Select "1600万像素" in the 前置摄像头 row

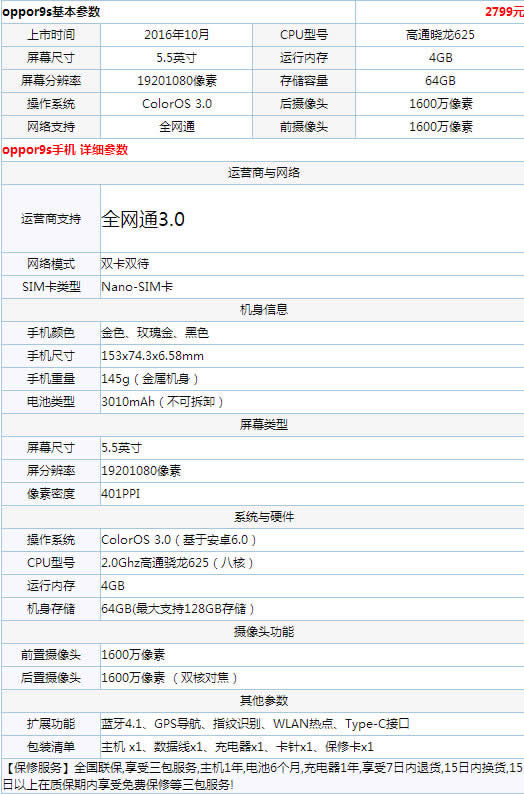pos(133,655)
